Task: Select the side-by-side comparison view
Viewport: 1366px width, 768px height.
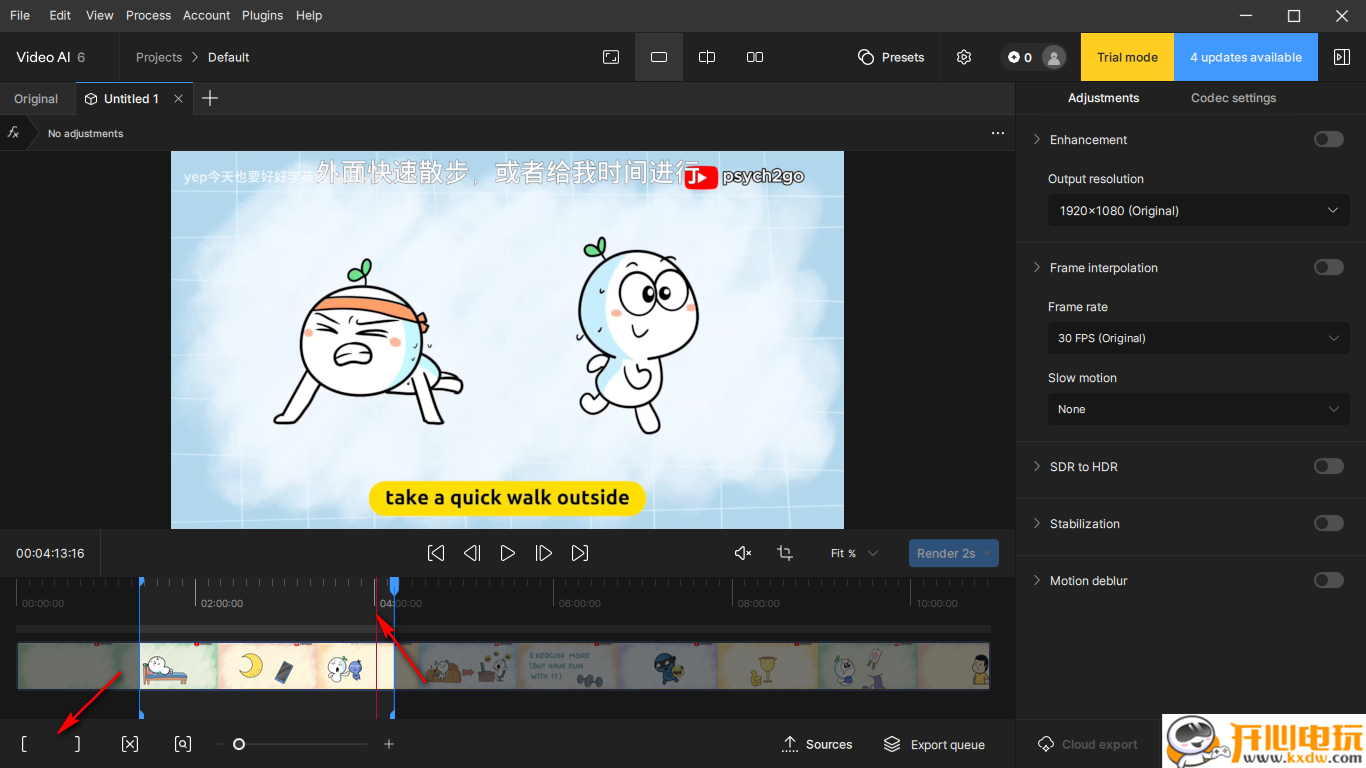Action: (755, 57)
